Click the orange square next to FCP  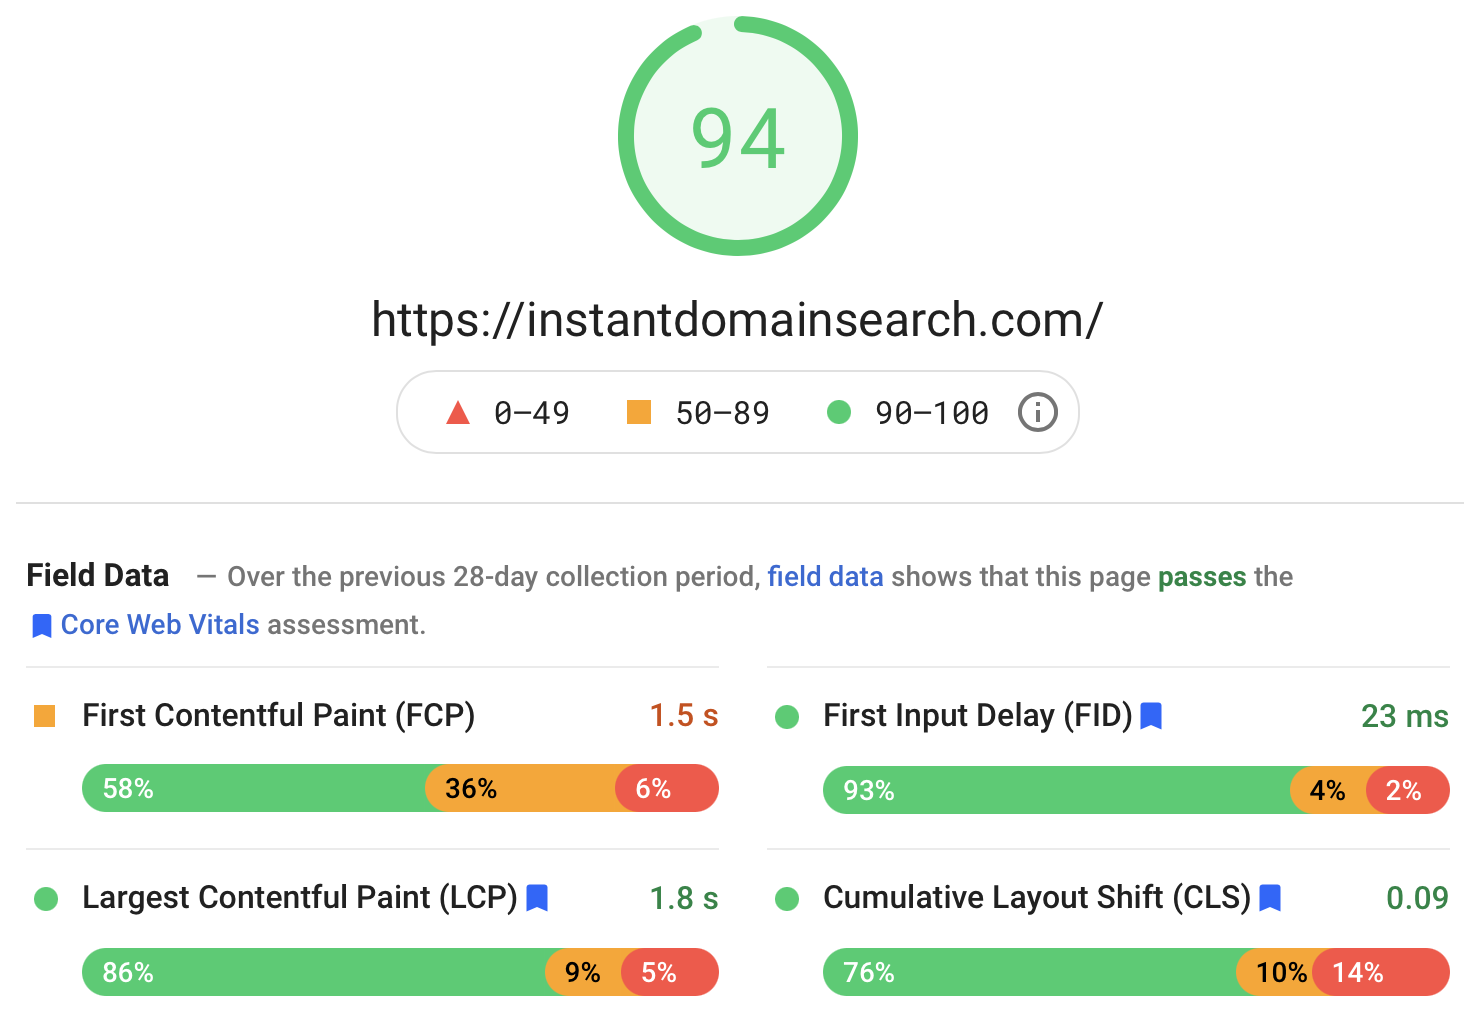(x=45, y=716)
